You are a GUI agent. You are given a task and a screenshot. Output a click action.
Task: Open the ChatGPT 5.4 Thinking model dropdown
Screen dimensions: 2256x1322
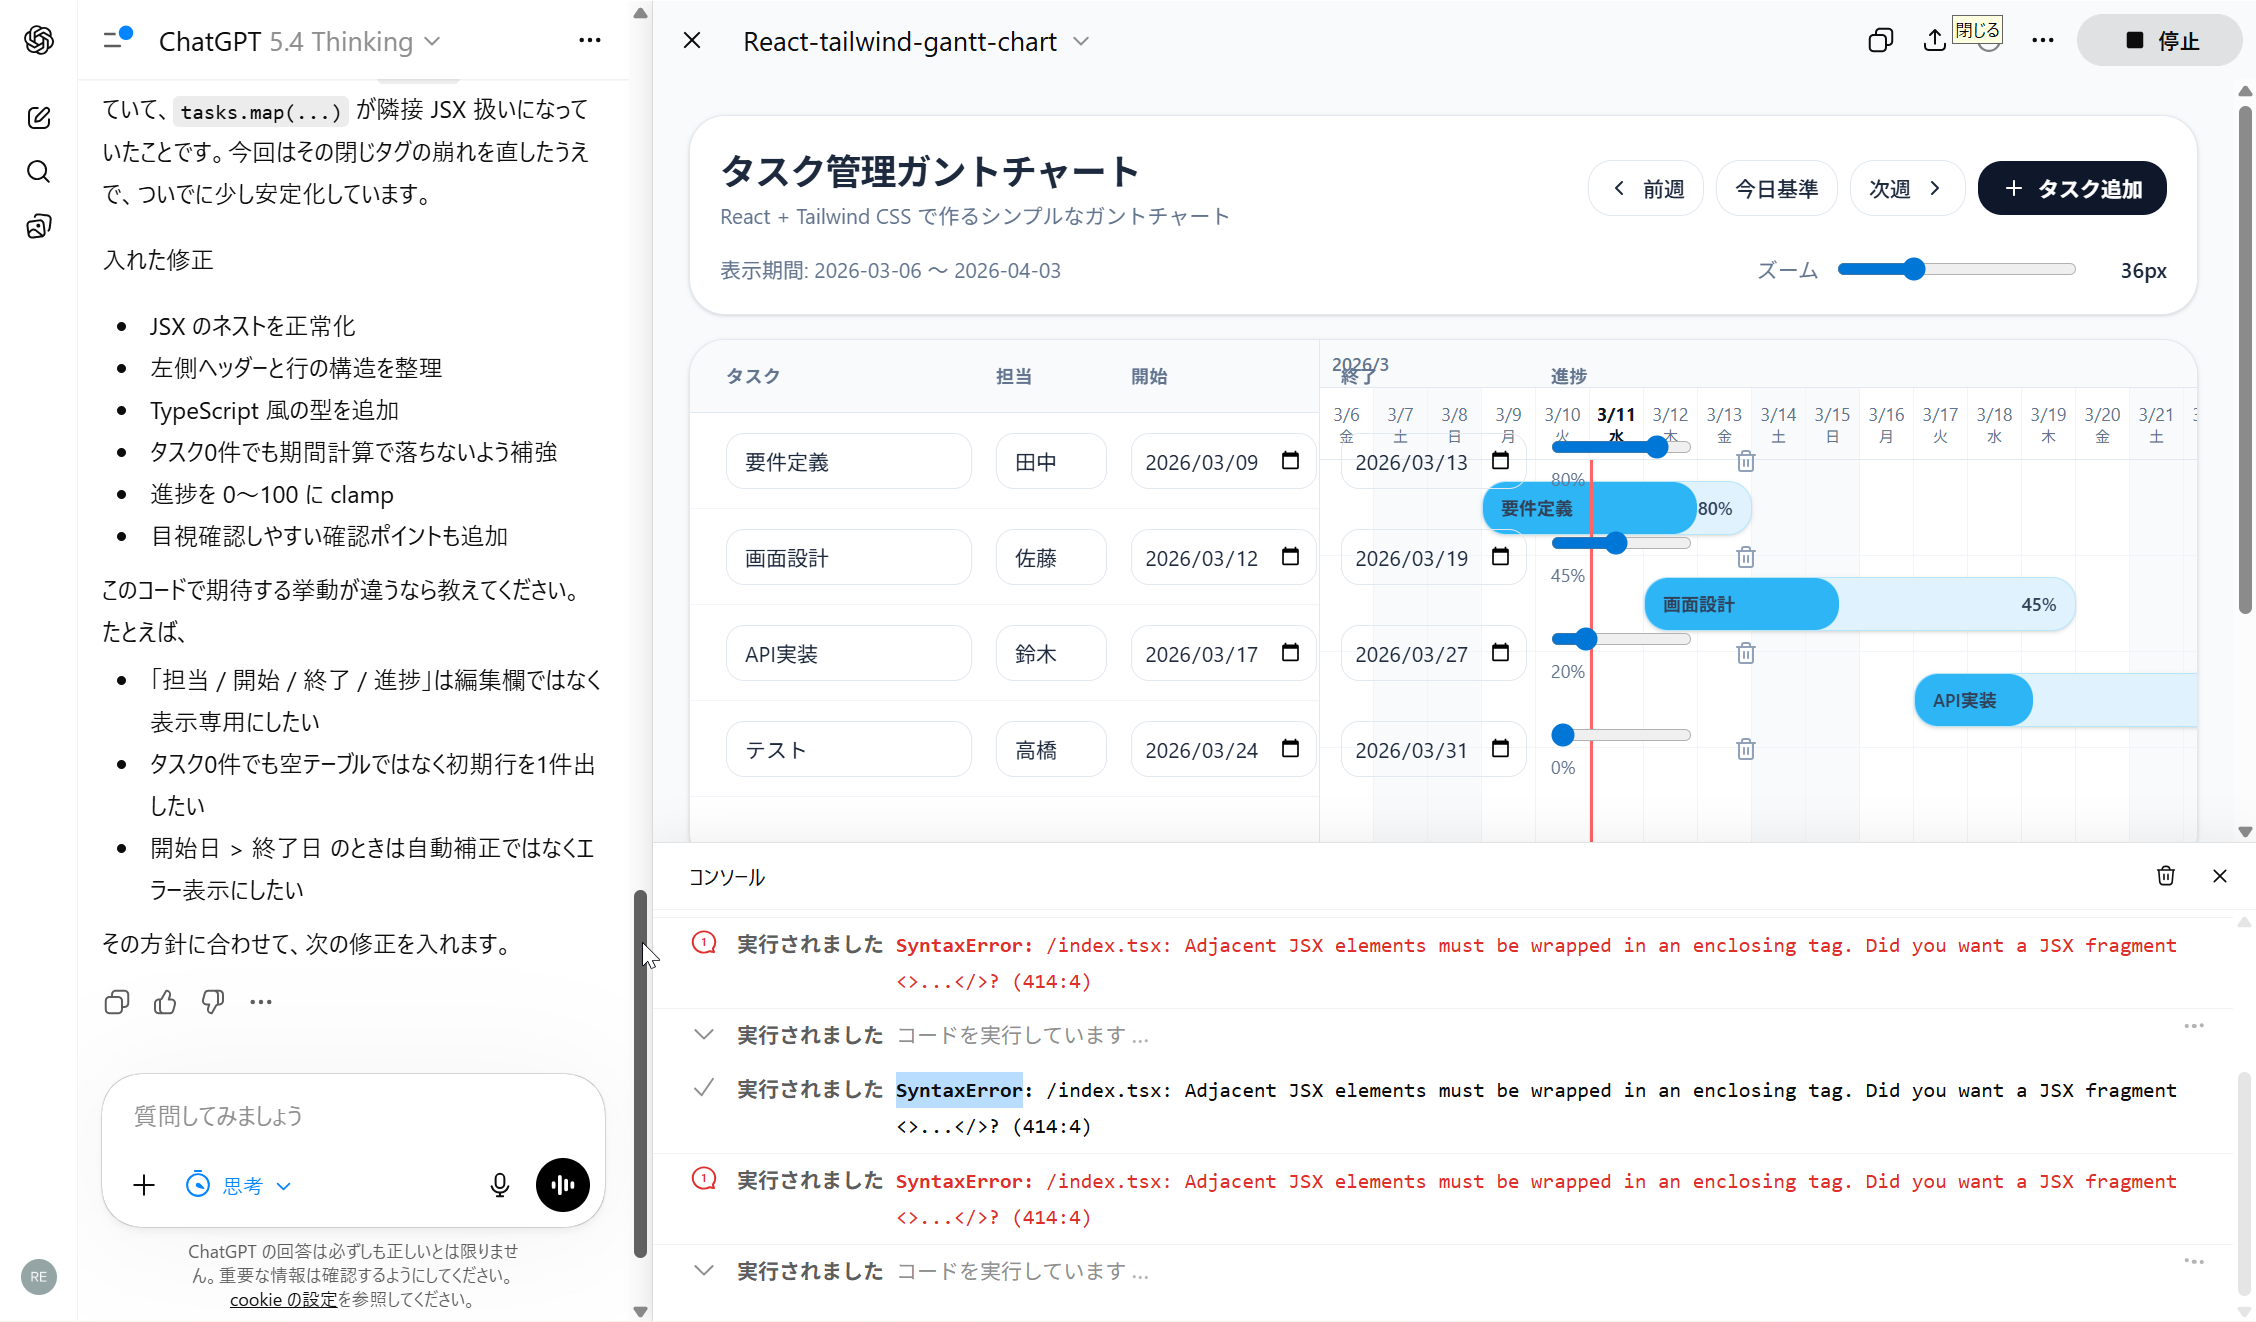pos(299,41)
